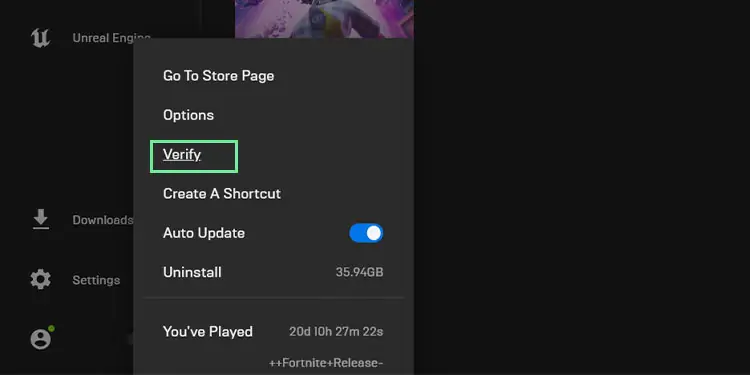Turn off the Auto Update switch

pos(366,233)
